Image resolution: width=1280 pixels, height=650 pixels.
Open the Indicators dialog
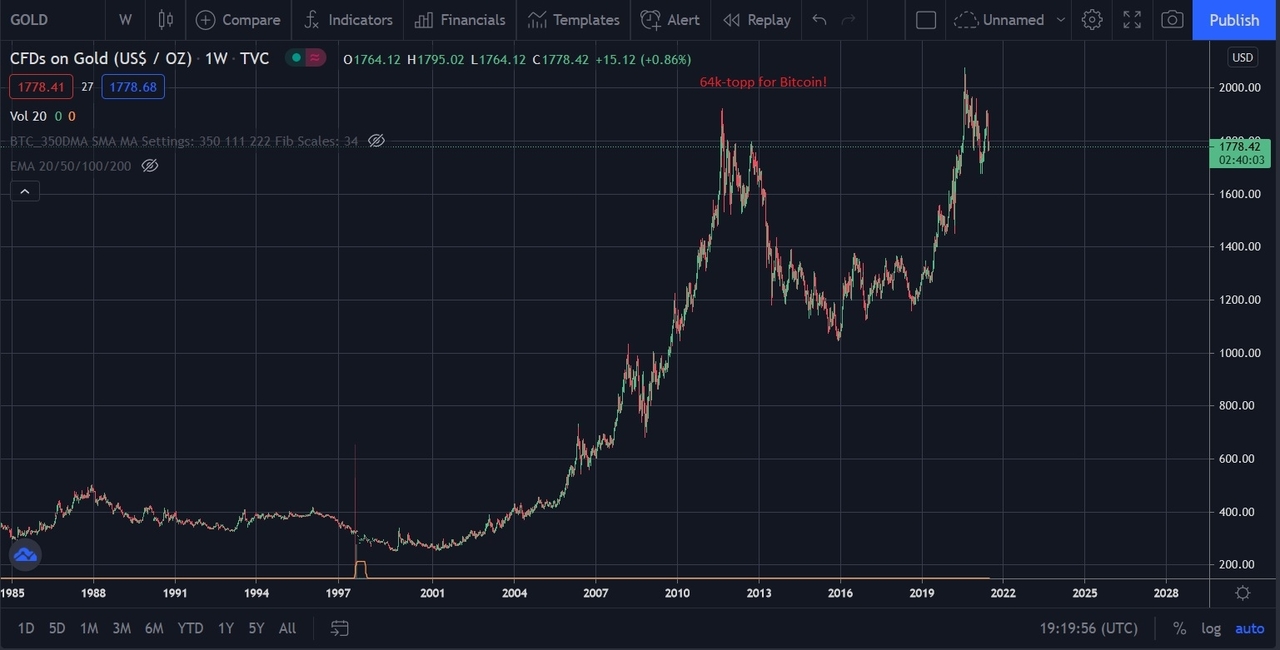(348, 20)
